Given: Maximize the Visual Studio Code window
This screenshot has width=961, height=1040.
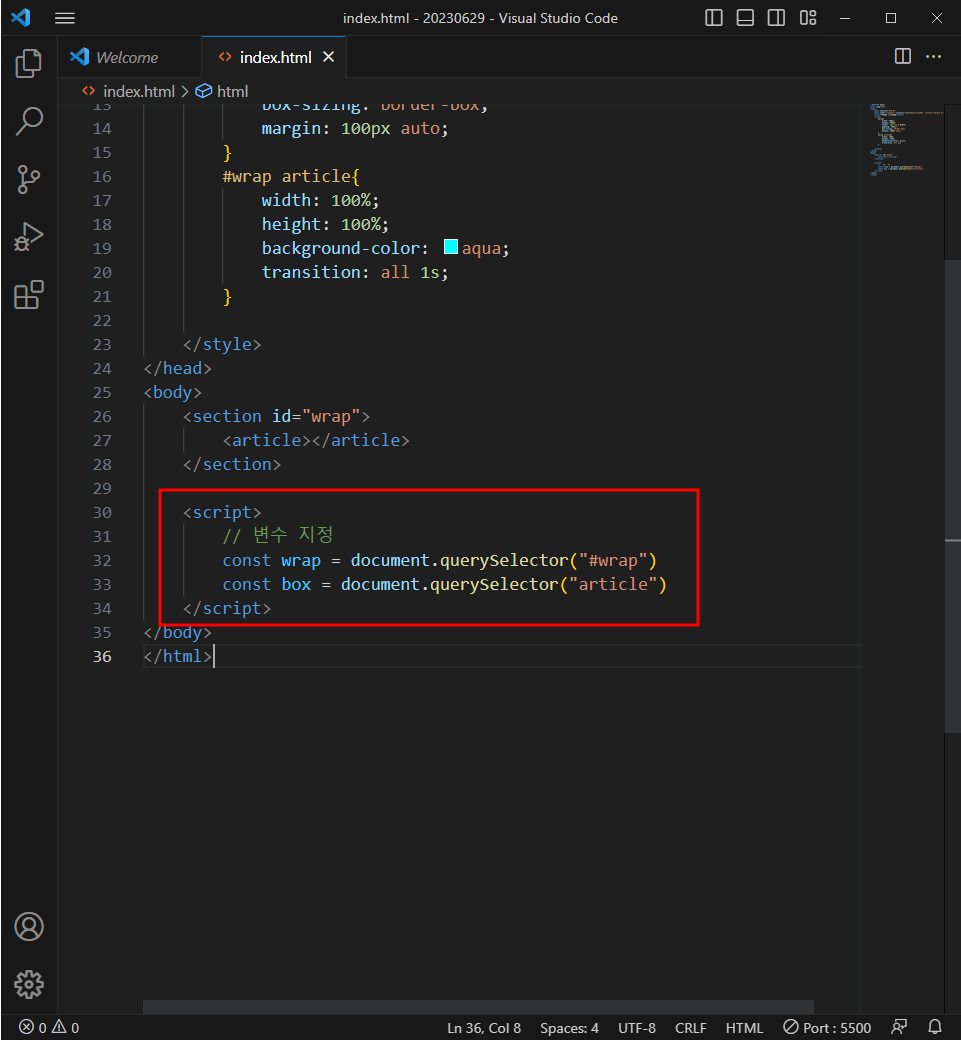Looking at the screenshot, I should pos(891,18).
